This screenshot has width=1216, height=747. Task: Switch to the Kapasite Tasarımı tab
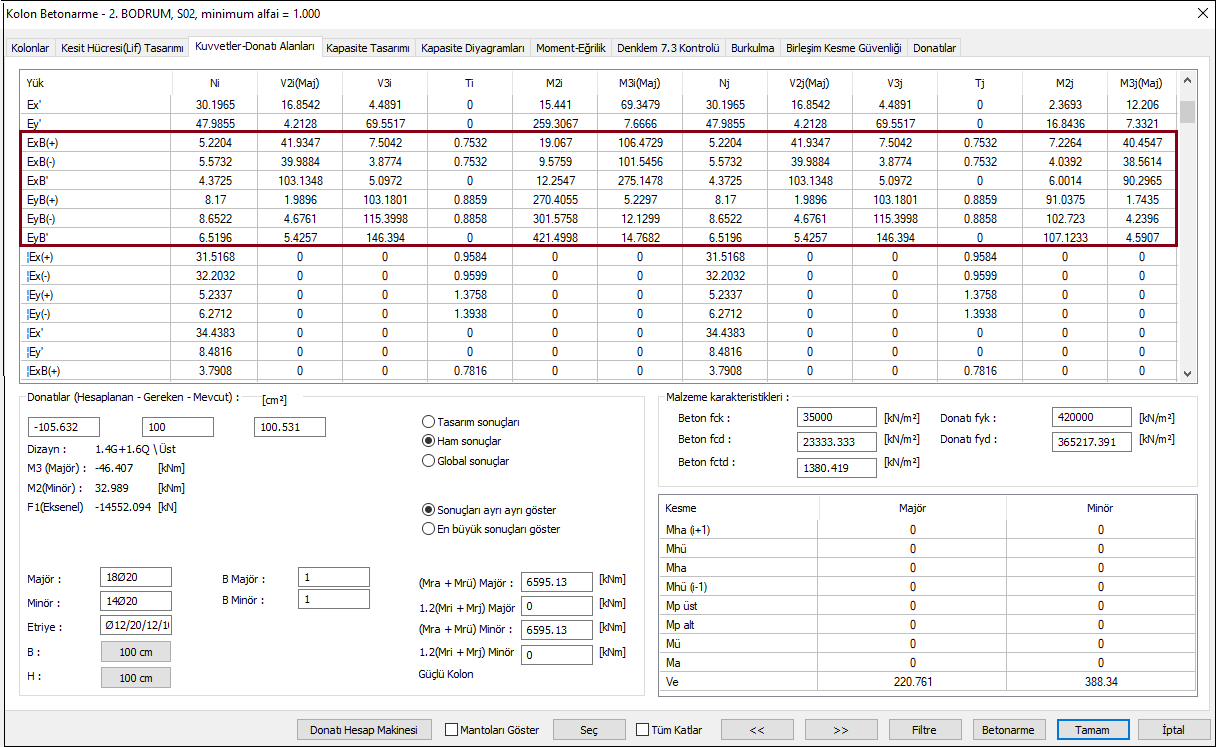tap(368, 48)
